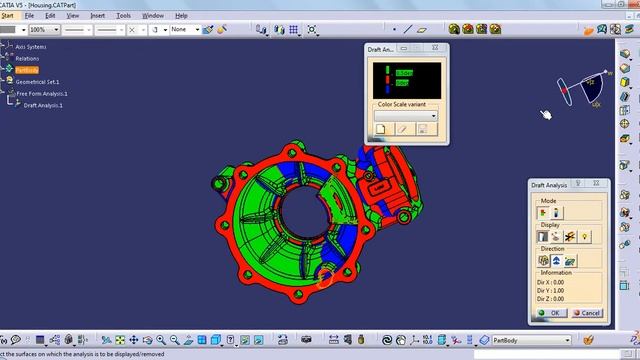Screen dimensions: 640x360
Task: Click the Pocket tool in right toolbar
Action: tap(625, 68)
